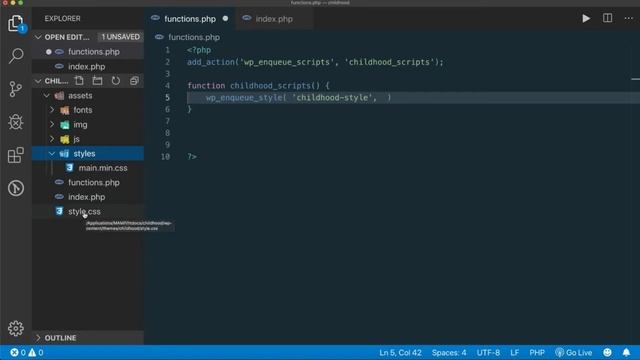Open the Manage gear settings icon

pos(16,328)
